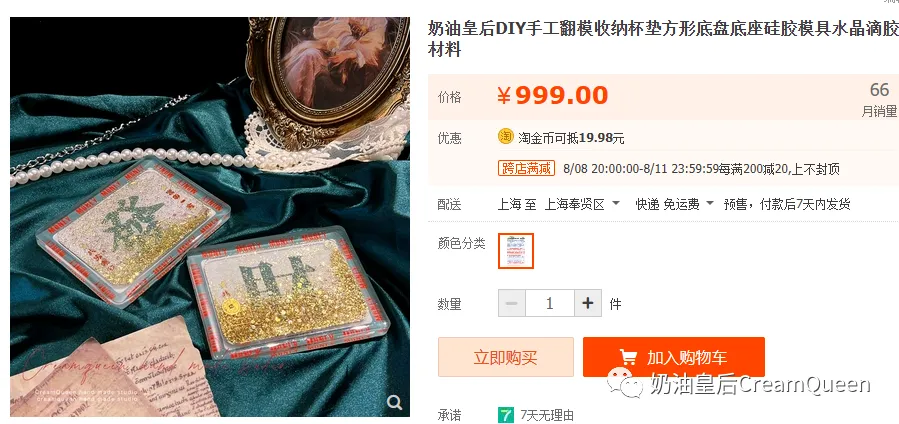Click the 7天无理由 return policy text
This screenshot has width=899, height=424.
click(x=547, y=415)
